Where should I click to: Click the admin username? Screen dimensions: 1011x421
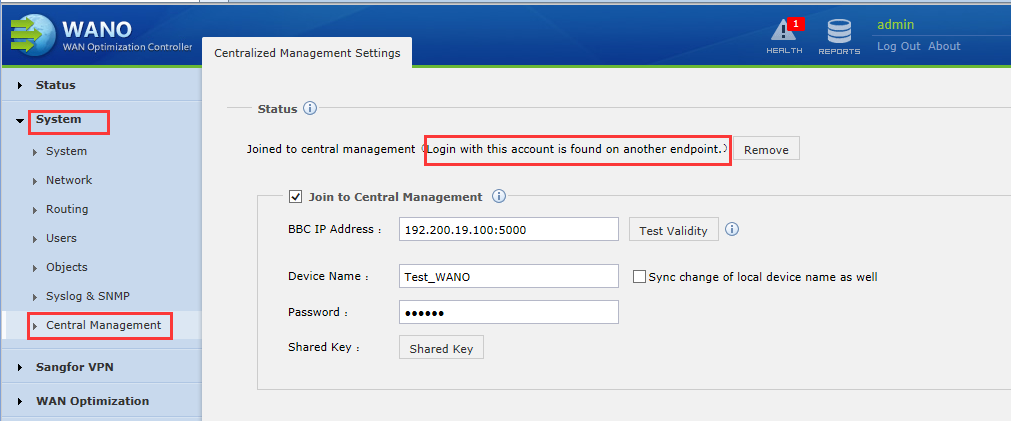click(x=896, y=24)
